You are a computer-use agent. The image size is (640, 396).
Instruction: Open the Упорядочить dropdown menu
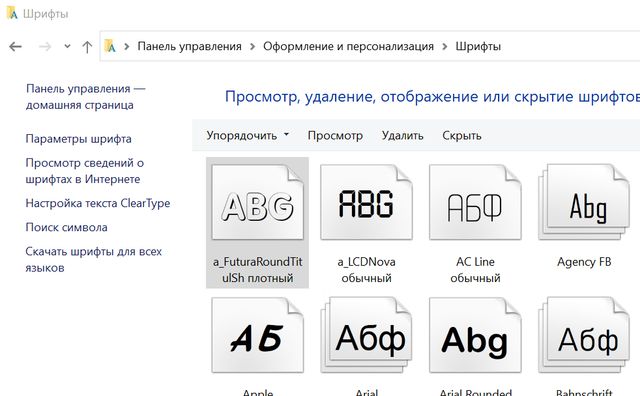coord(247,135)
